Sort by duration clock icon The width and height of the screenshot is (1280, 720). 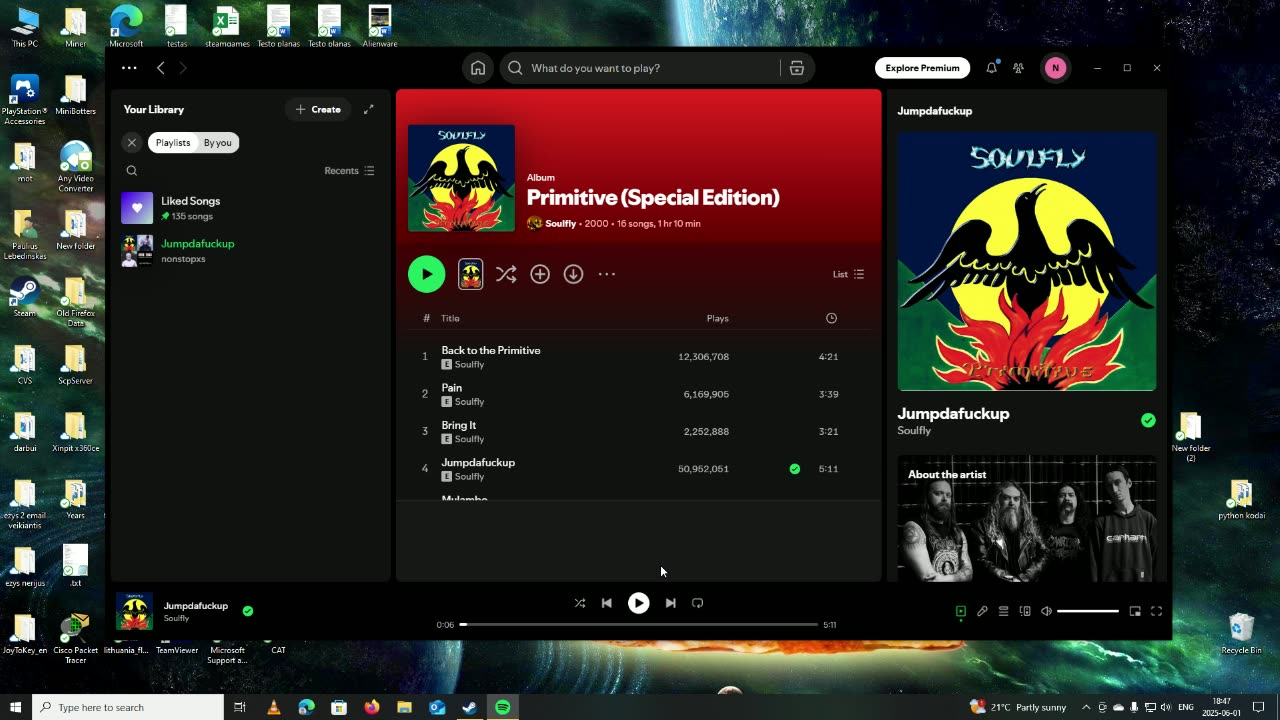(831, 318)
